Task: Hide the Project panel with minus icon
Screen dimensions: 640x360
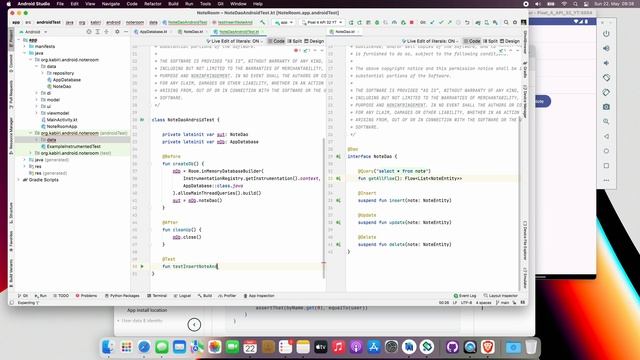Action: click(x=126, y=31)
